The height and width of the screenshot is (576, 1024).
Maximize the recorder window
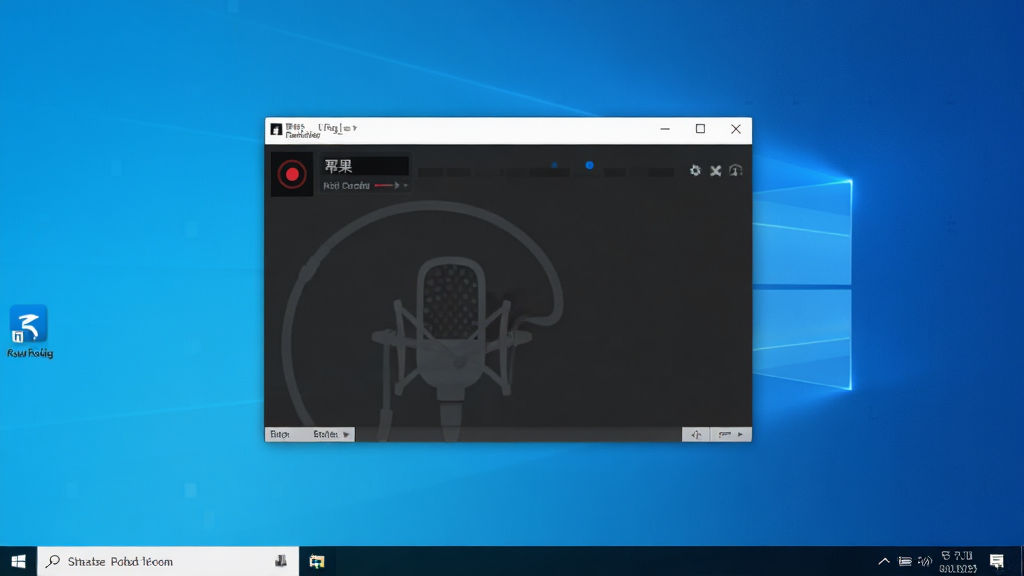click(700, 129)
